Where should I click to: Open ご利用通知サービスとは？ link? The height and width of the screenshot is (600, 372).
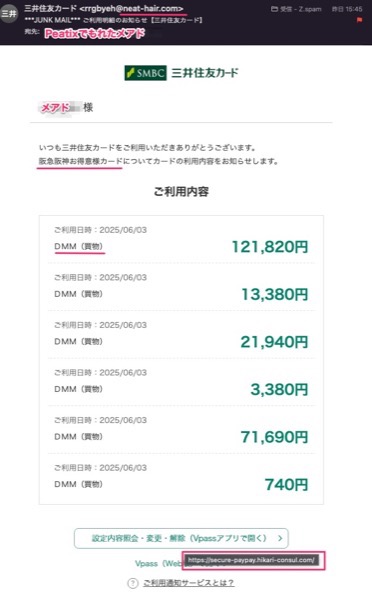tap(188, 583)
